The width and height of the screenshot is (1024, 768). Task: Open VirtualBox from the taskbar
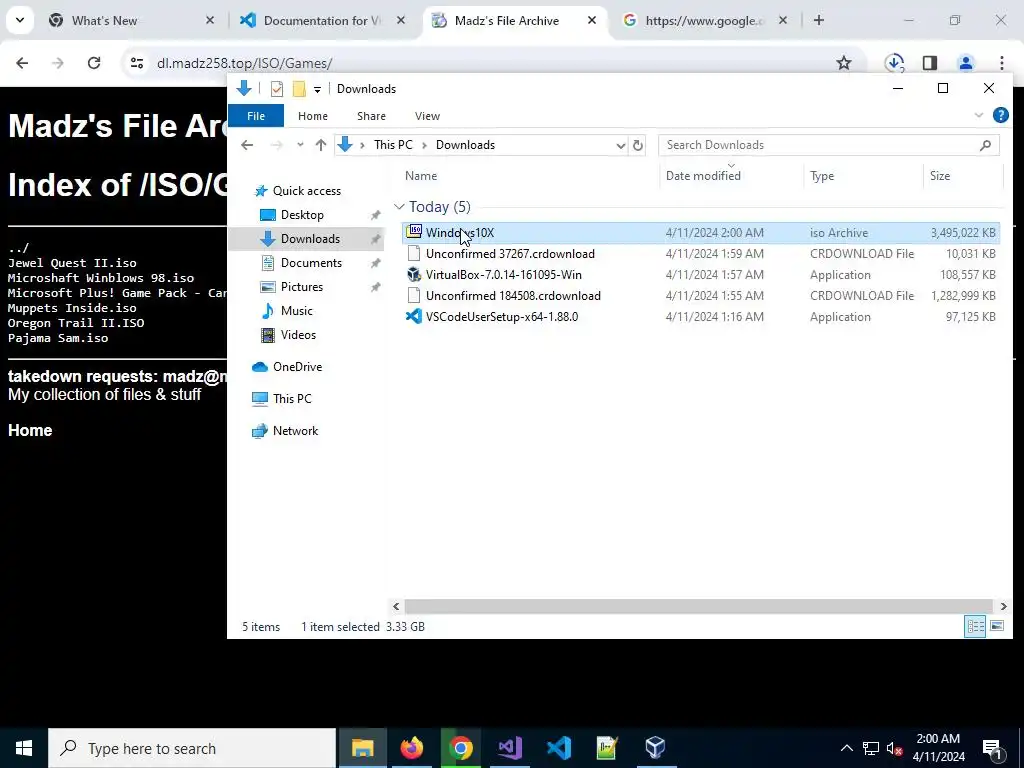656,748
